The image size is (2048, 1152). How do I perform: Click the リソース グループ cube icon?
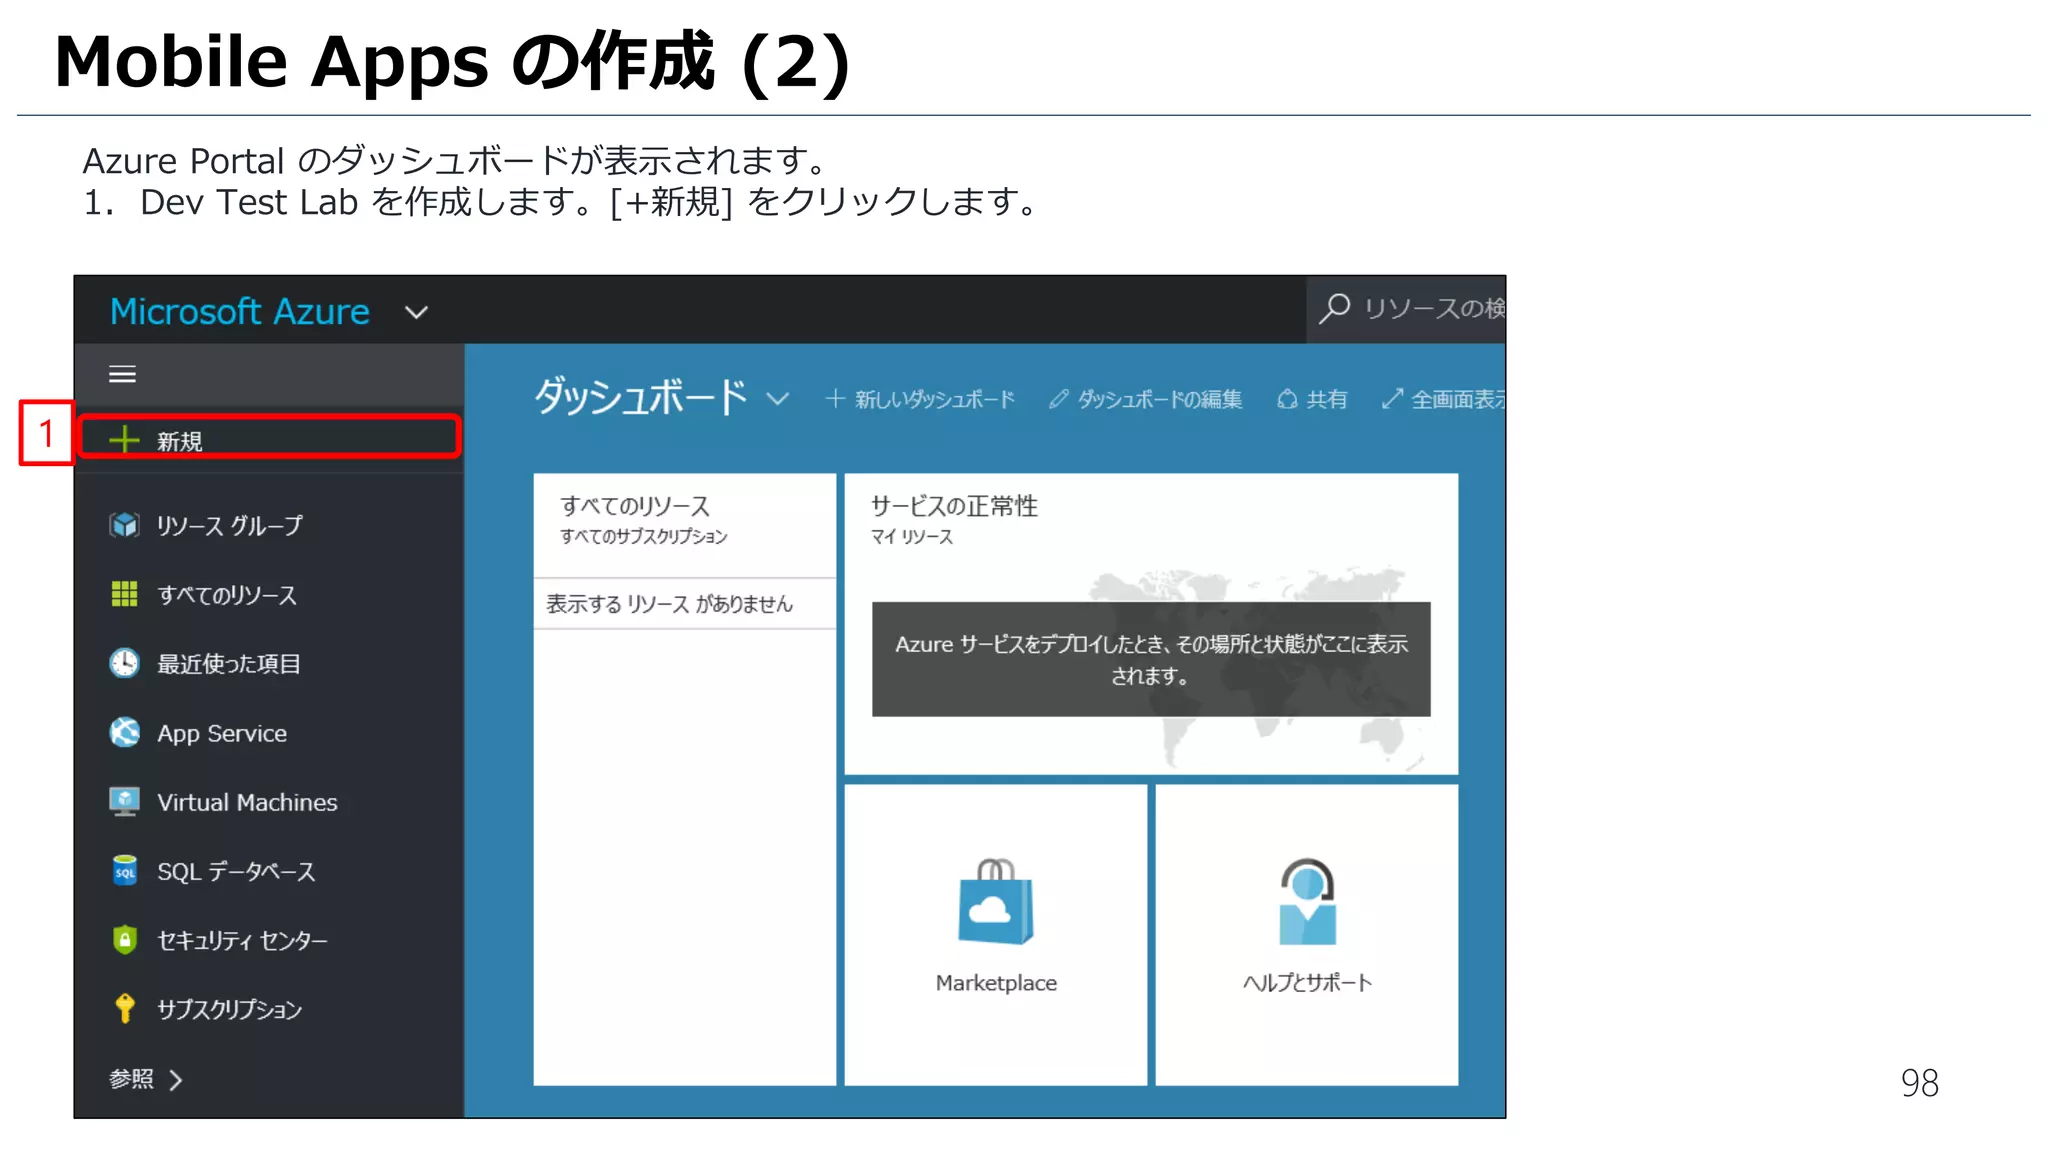124,525
